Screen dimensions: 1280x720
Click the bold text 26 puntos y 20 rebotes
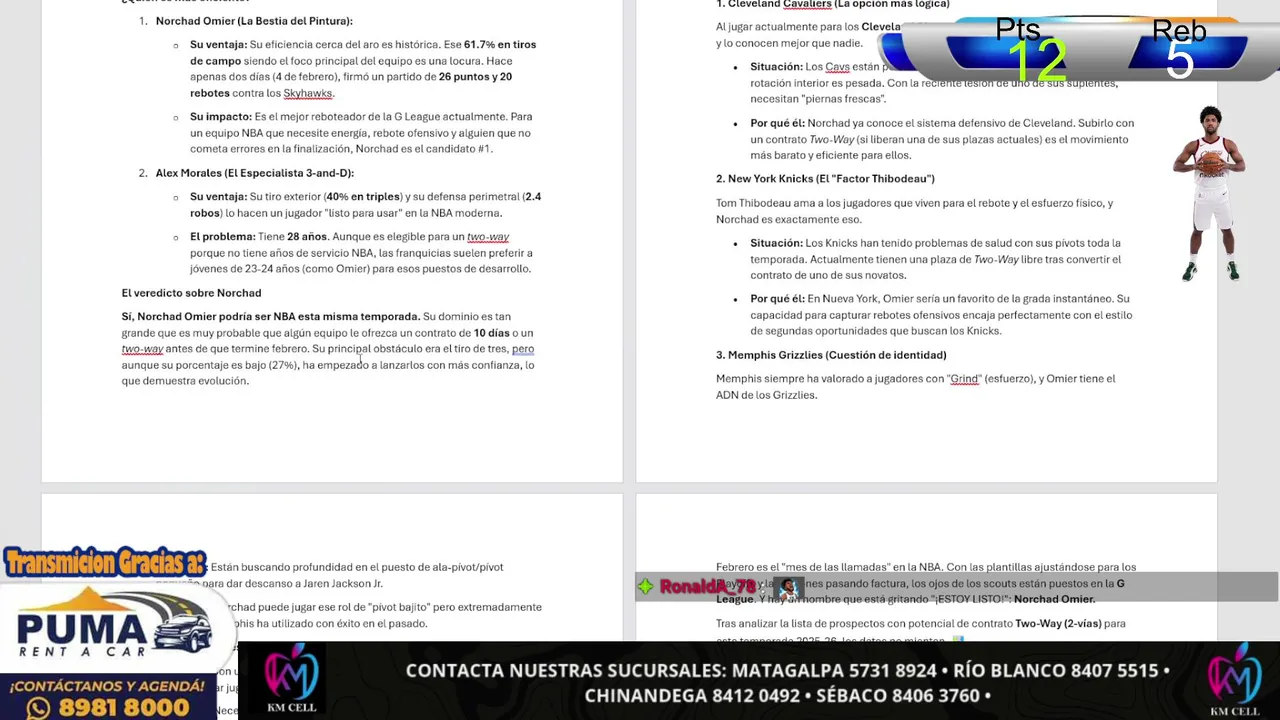(x=351, y=85)
